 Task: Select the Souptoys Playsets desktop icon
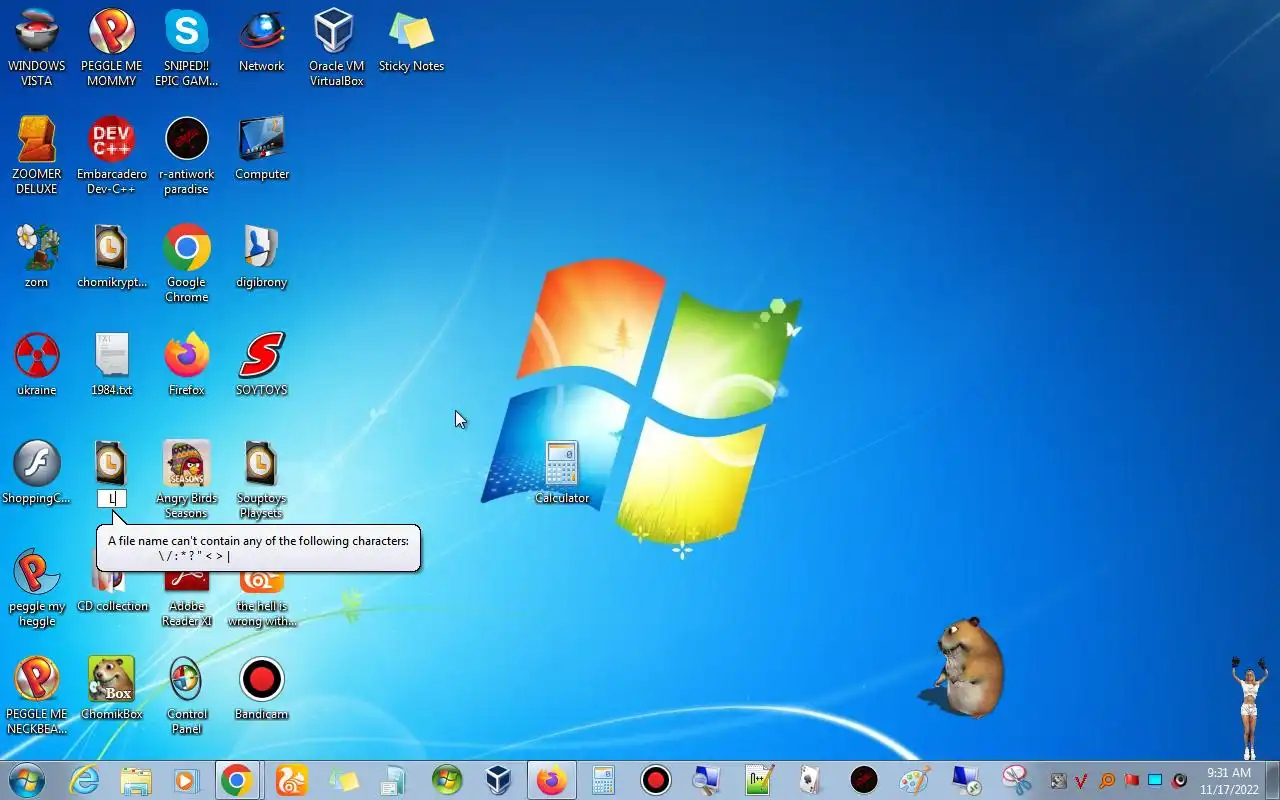(262, 480)
